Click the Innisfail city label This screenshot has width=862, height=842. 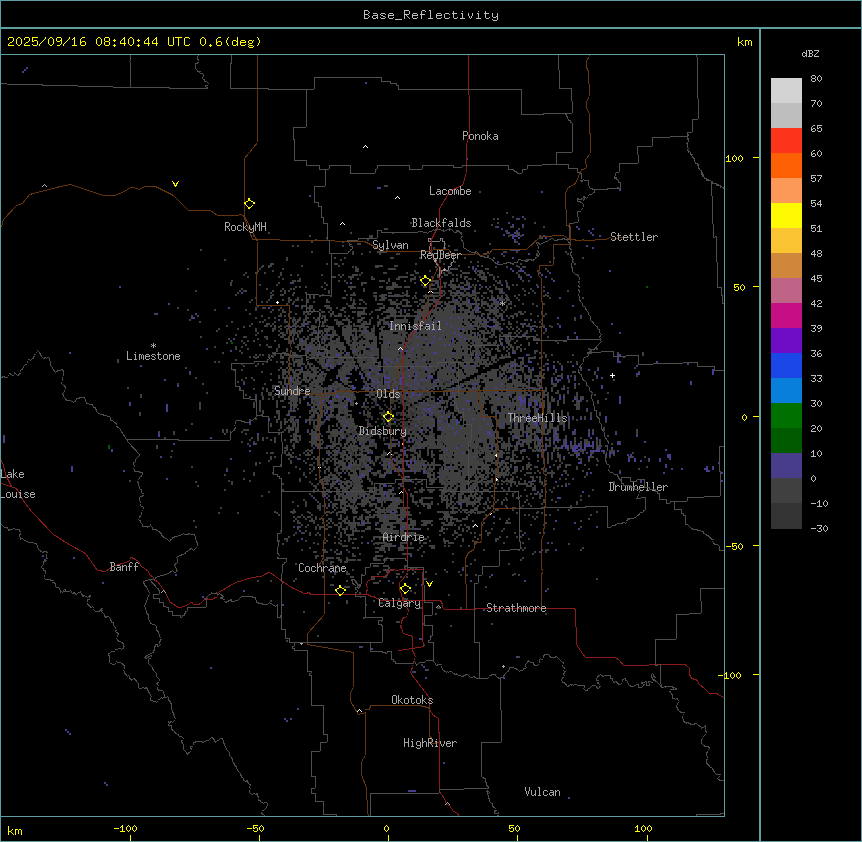pos(415,326)
